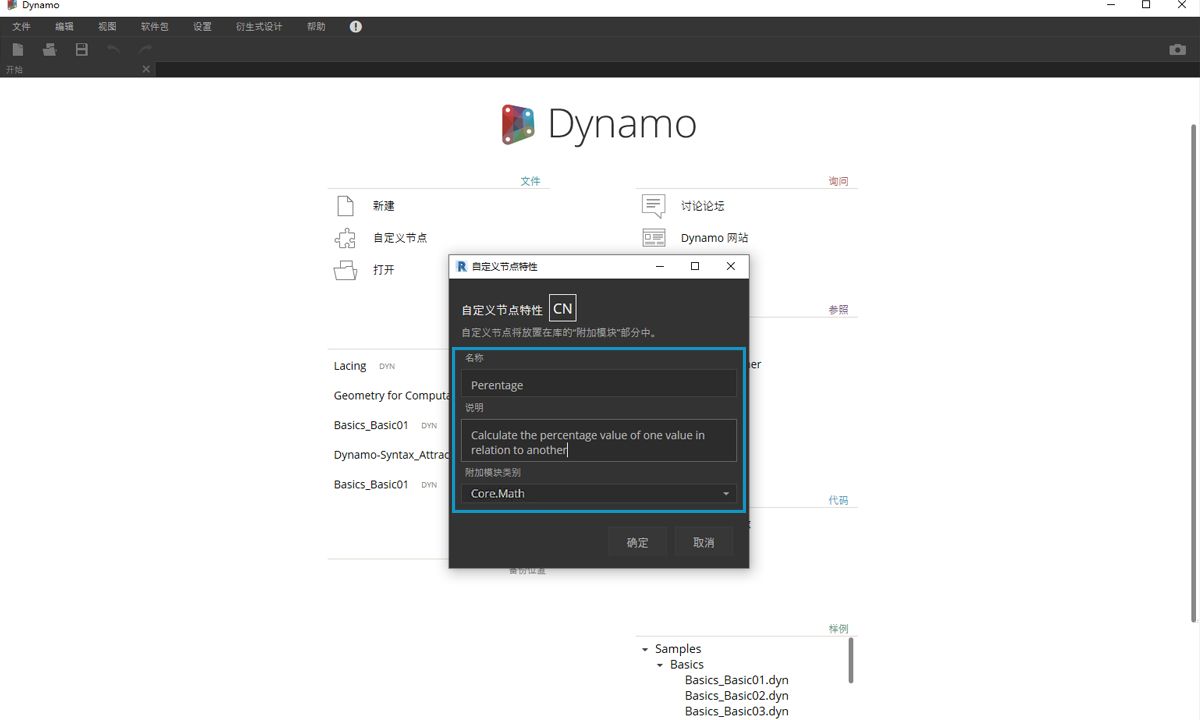1200x720 pixels.
Task: Open the 编辑 menu
Action: [x=65, y=27]
